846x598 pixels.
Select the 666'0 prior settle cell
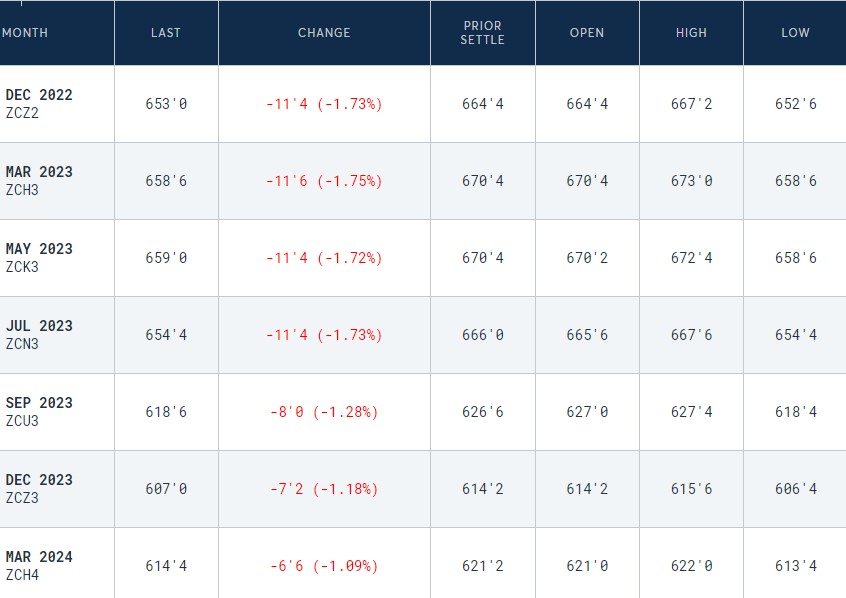point(483,335)
